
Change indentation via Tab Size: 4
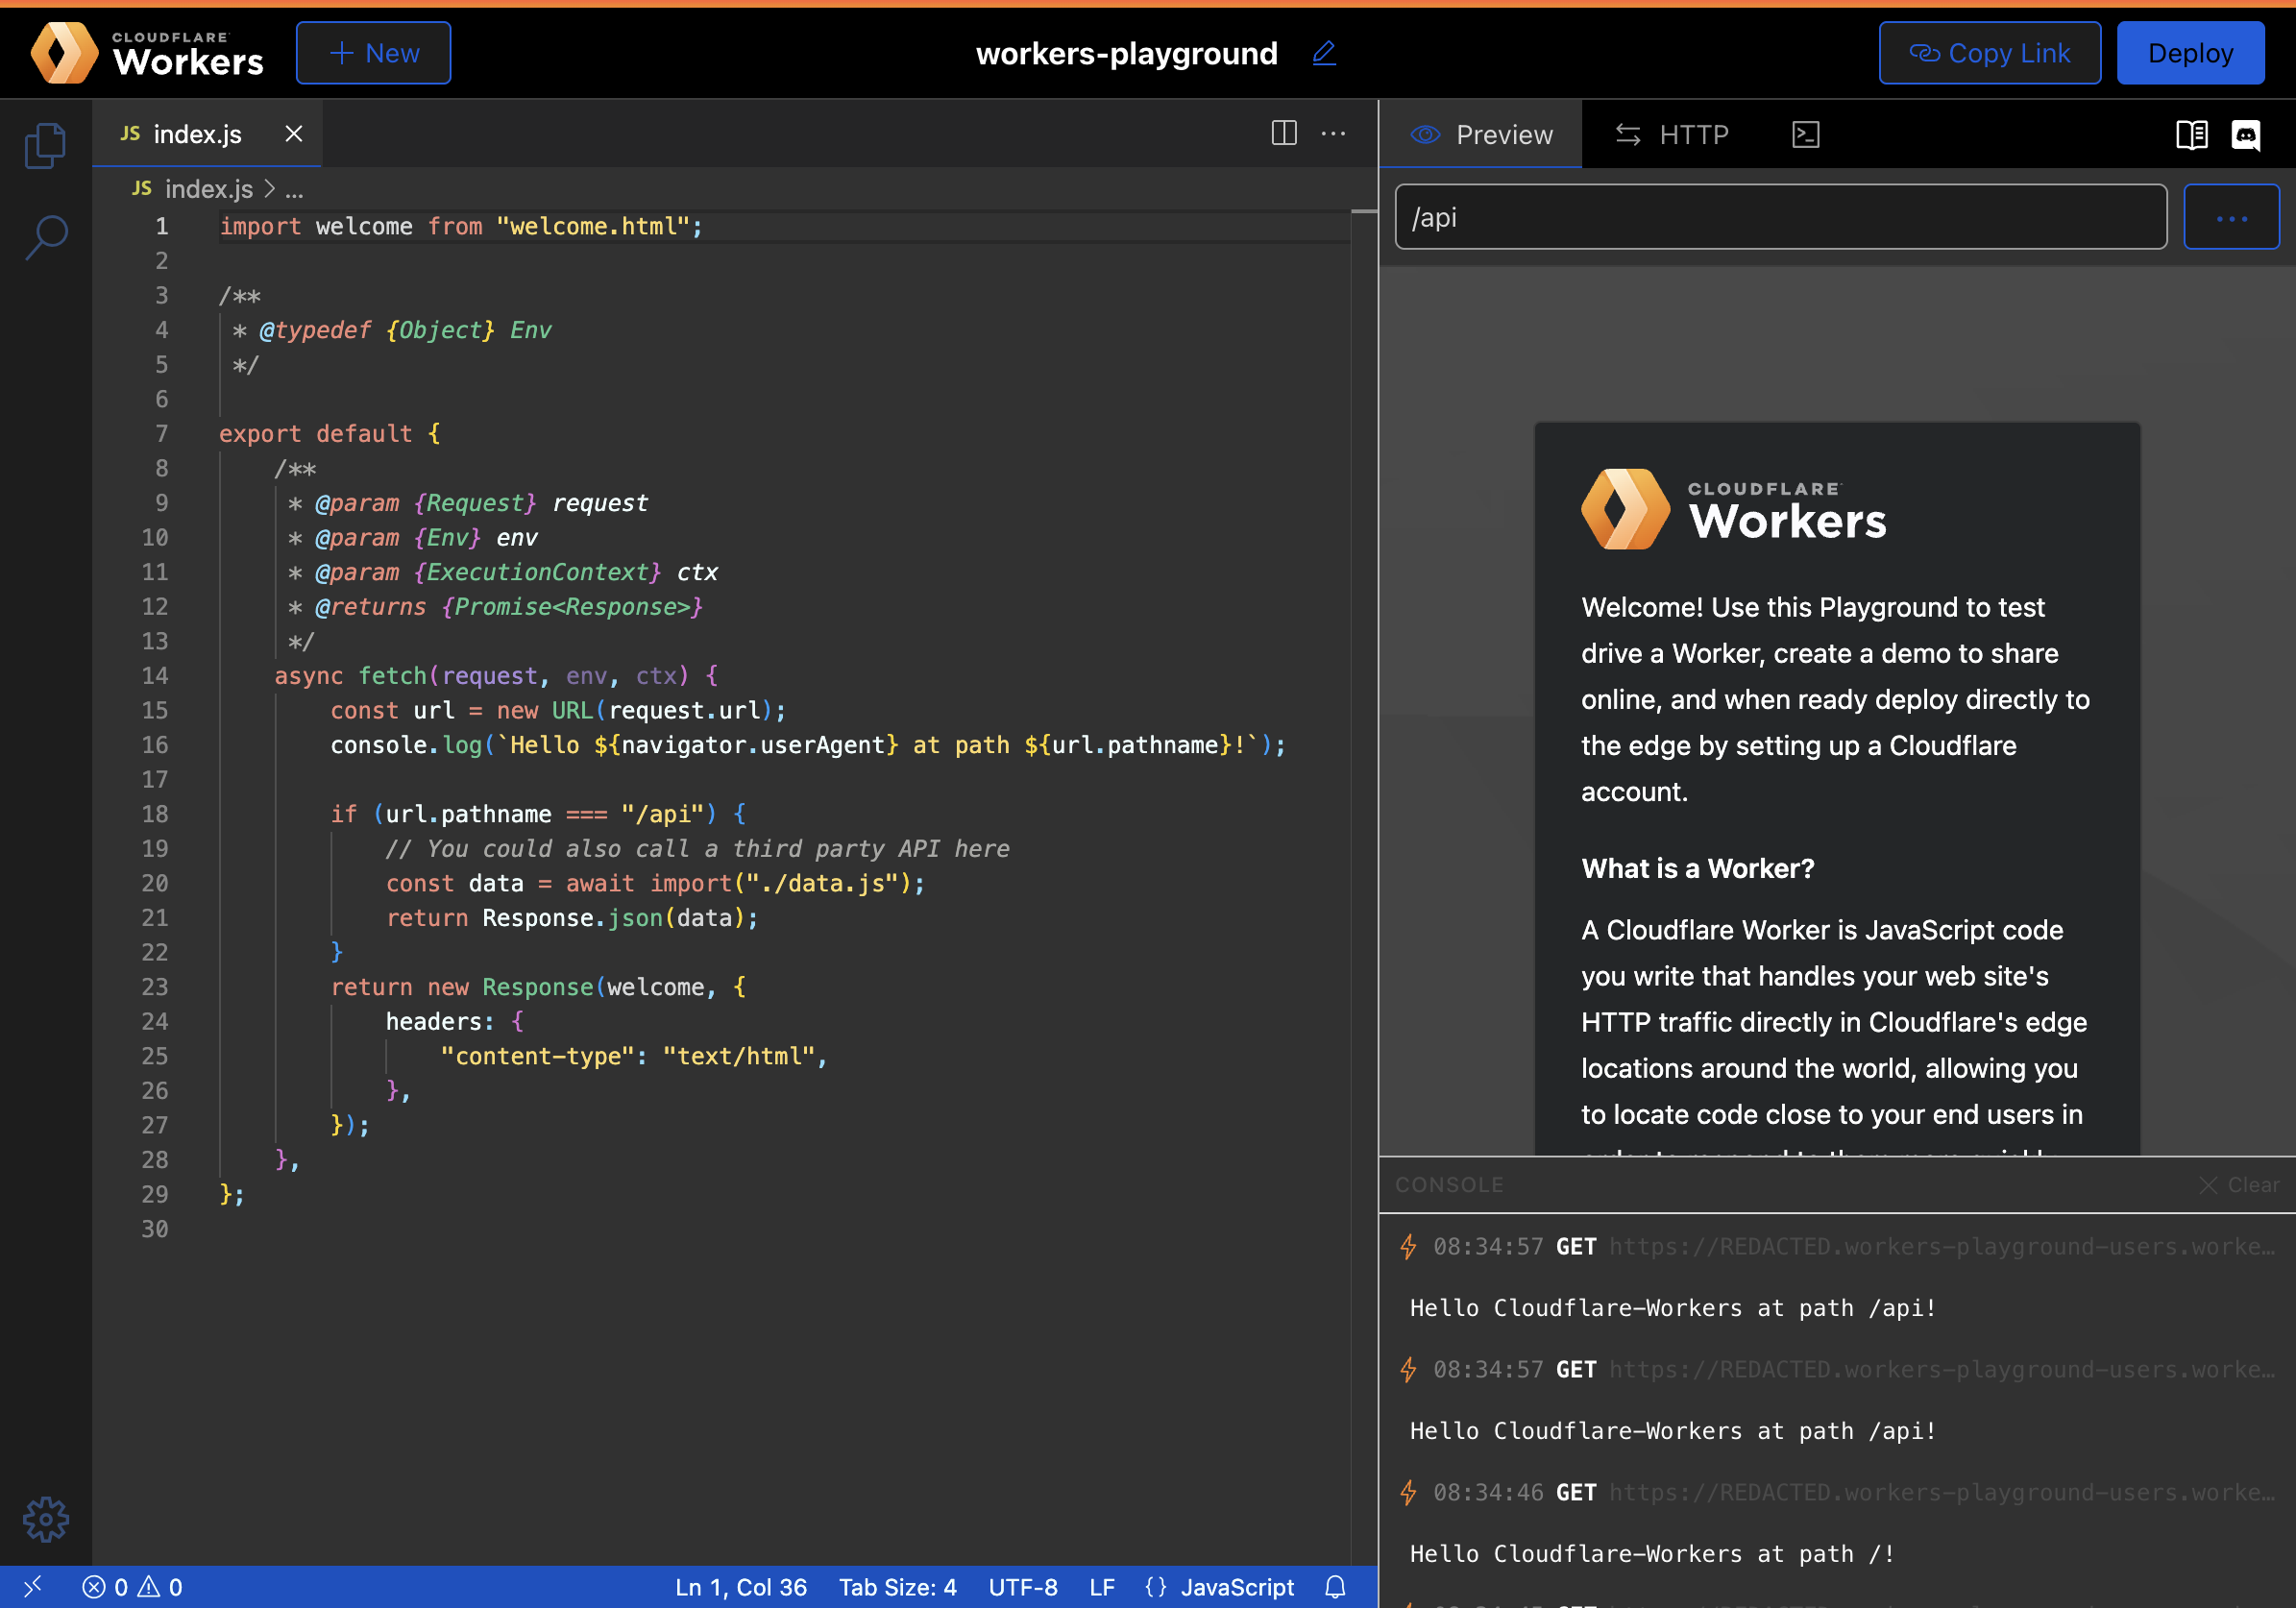(x=897, y=1587)
